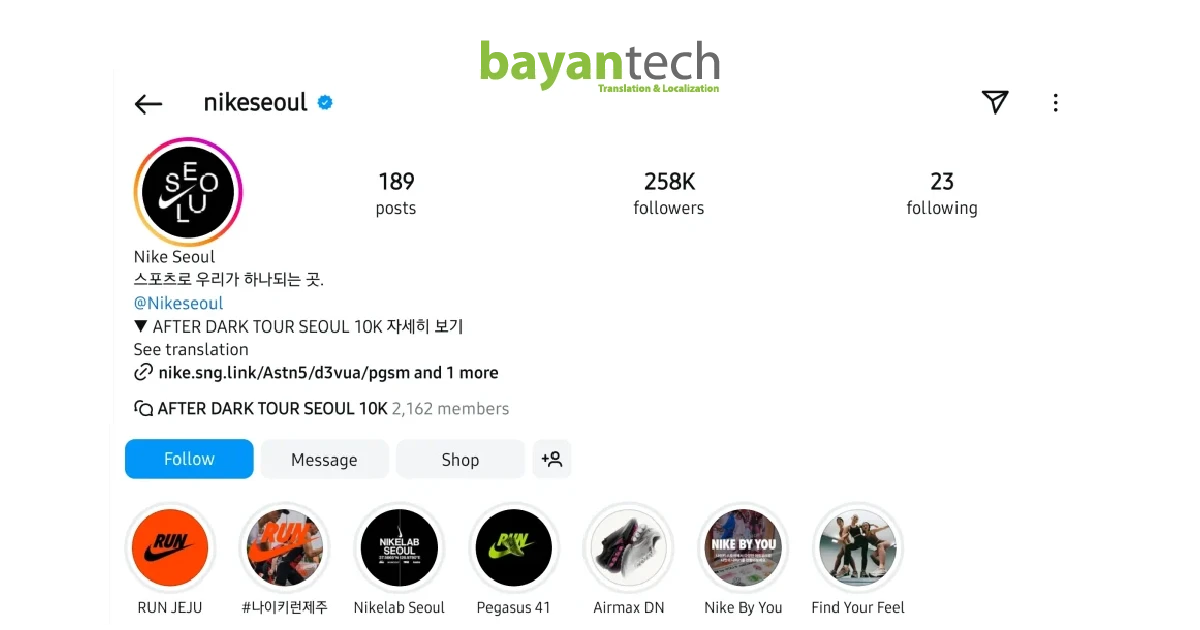Follow the nikeseoul account
The height and width of the screenshot is (630, 1200).
pos(189,459)
